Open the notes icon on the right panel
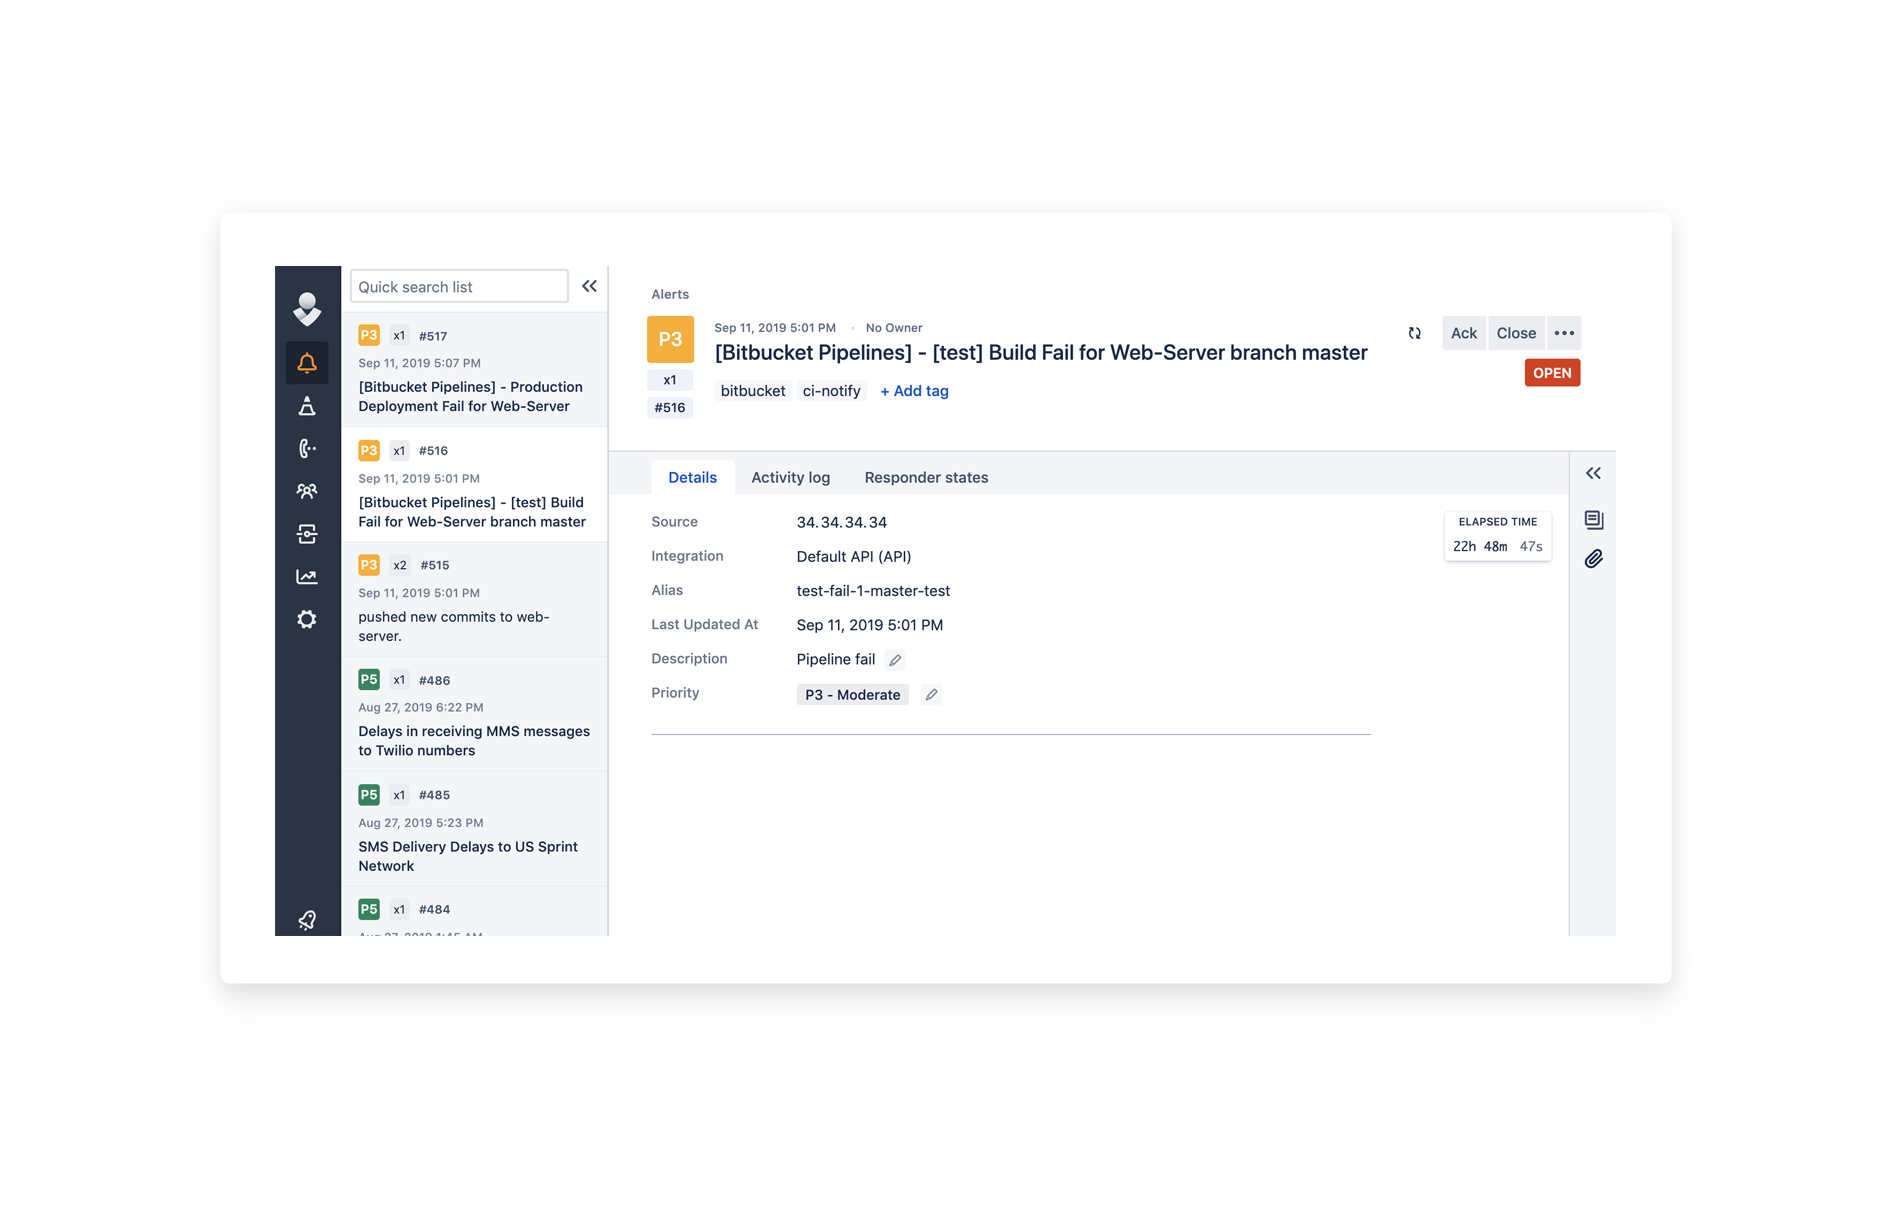The width and height of the screenshot is (1888, 1217). point(1594,519)
